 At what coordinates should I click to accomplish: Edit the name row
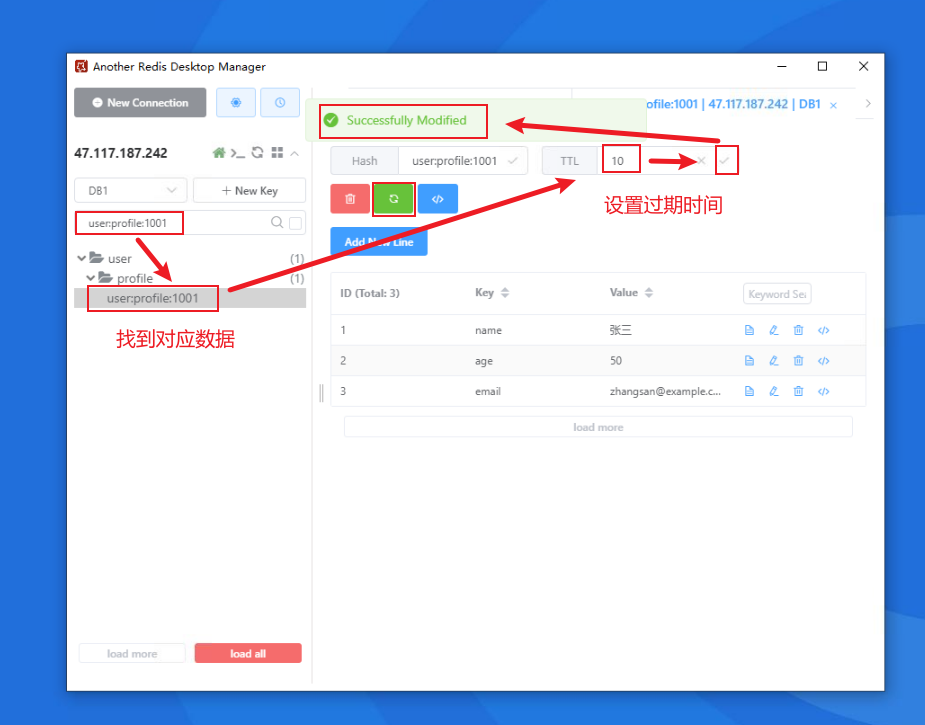(774, 330)
